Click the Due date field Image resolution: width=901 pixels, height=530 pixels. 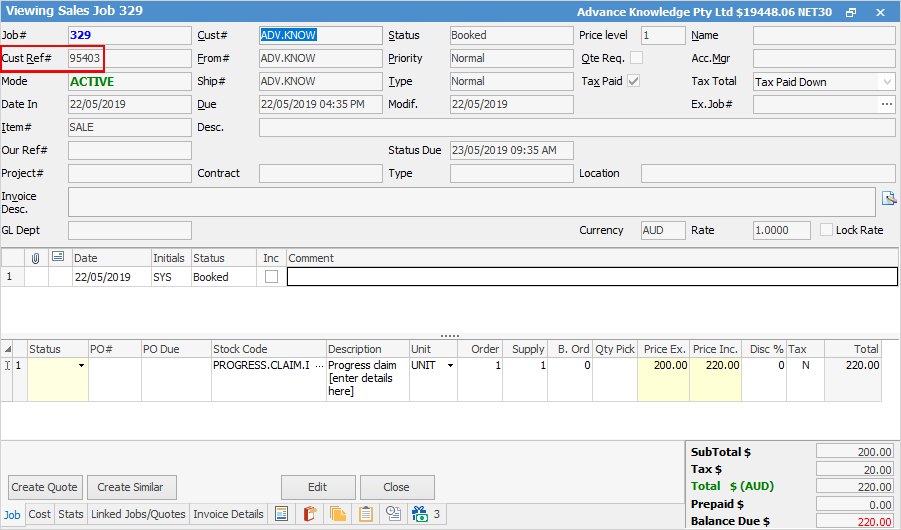click(321, 104)
